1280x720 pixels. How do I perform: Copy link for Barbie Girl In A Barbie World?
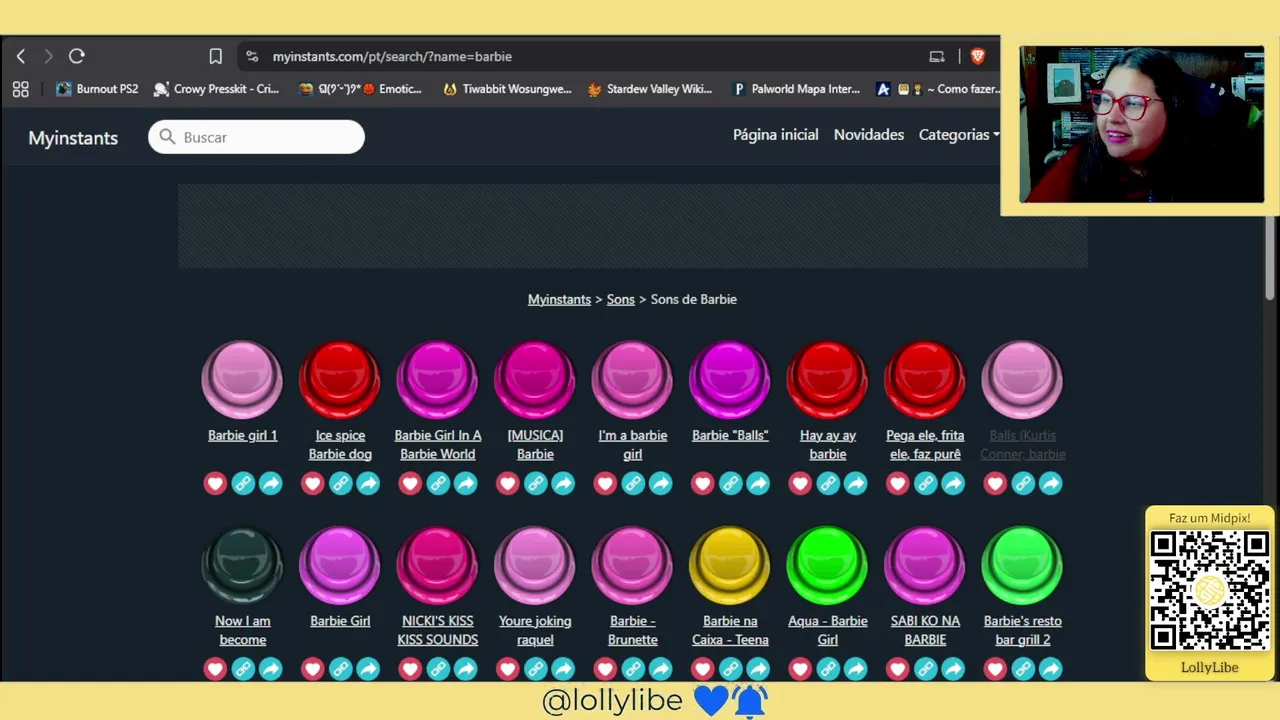[438, 484]
